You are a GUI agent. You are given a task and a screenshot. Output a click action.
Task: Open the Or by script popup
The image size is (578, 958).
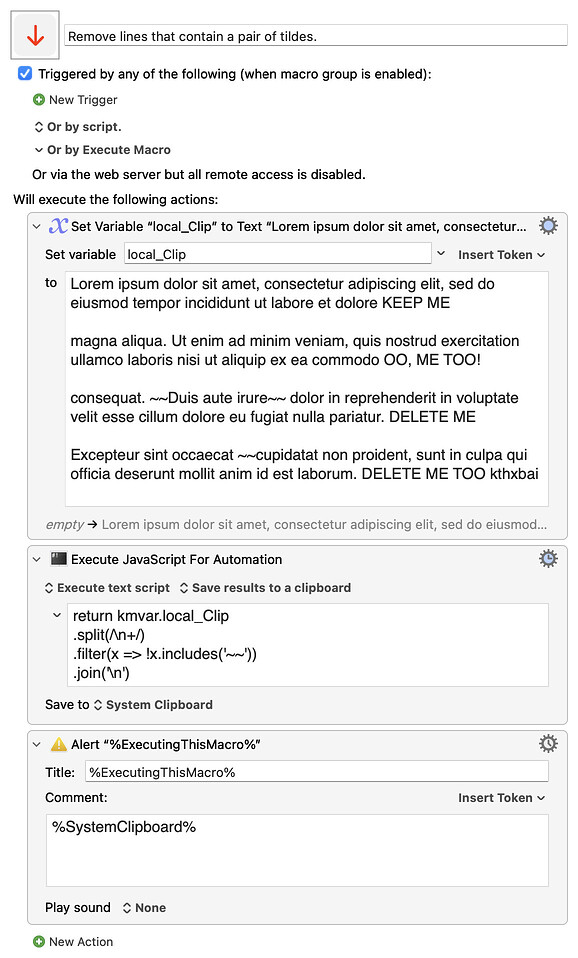(x=78, y=126)
